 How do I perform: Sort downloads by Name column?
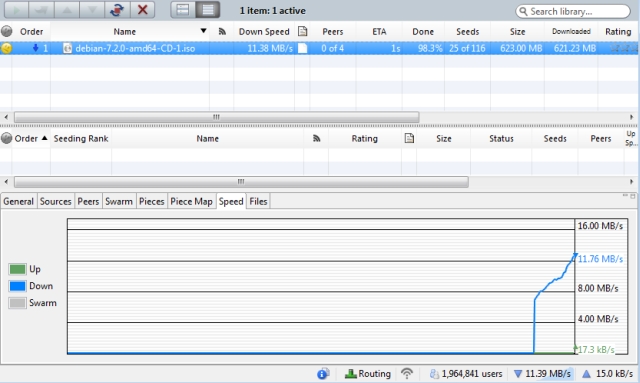pos(124,32)
